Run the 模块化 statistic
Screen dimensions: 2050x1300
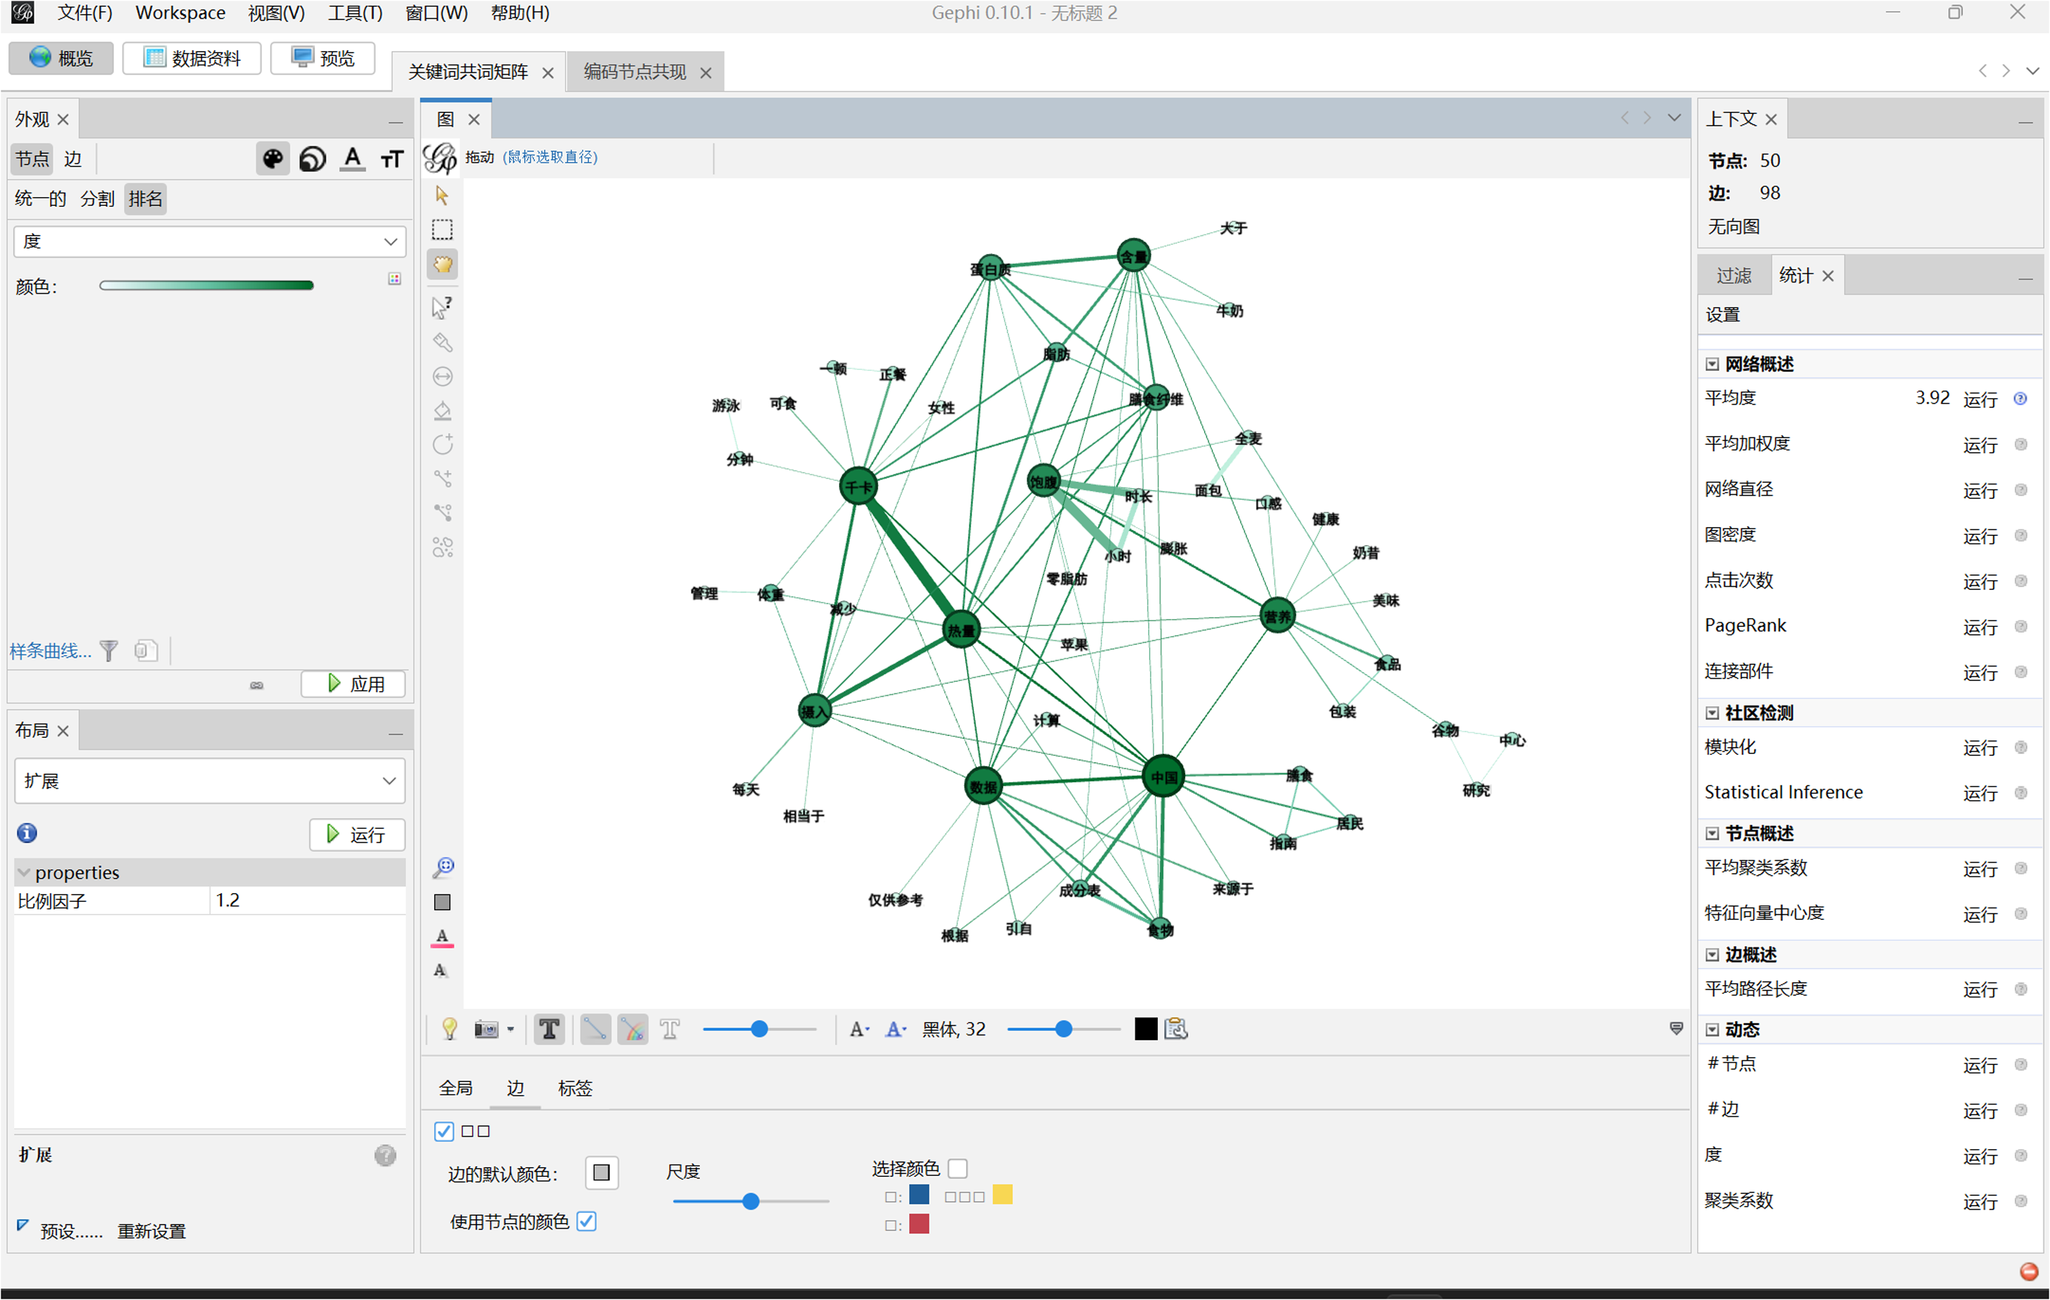[x=1979, y=748]
